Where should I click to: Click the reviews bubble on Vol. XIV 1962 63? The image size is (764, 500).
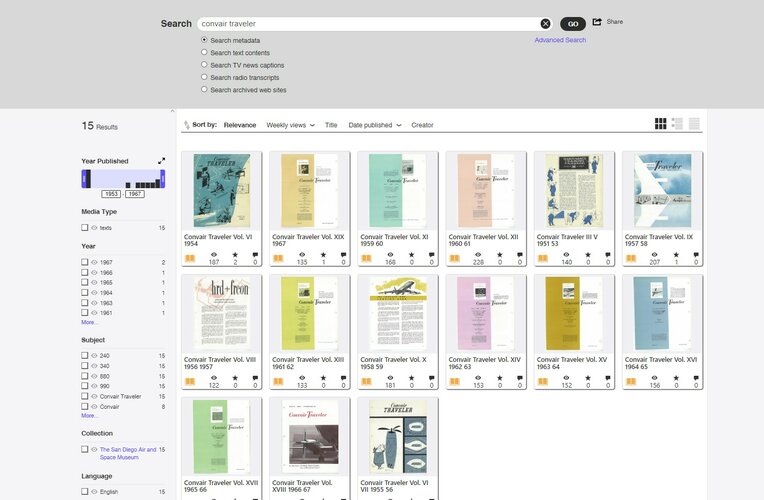tap(520, 378)
